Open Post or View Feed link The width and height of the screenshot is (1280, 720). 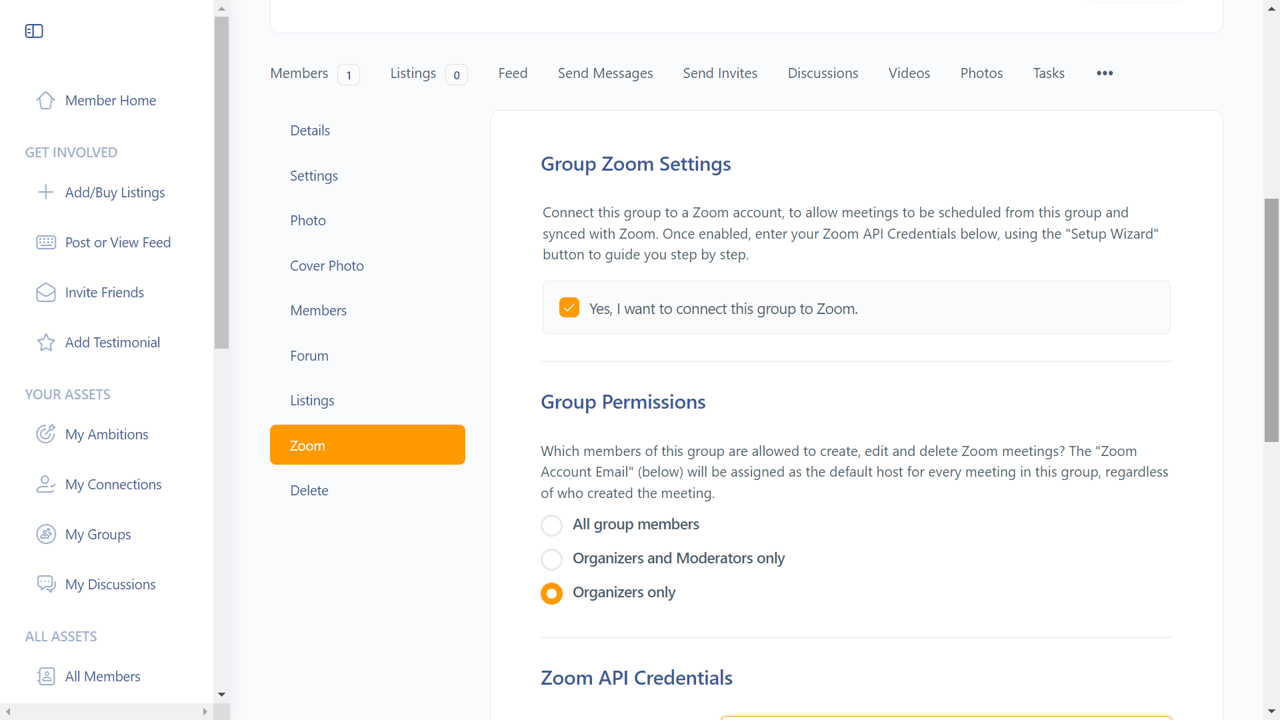point(118,242)
